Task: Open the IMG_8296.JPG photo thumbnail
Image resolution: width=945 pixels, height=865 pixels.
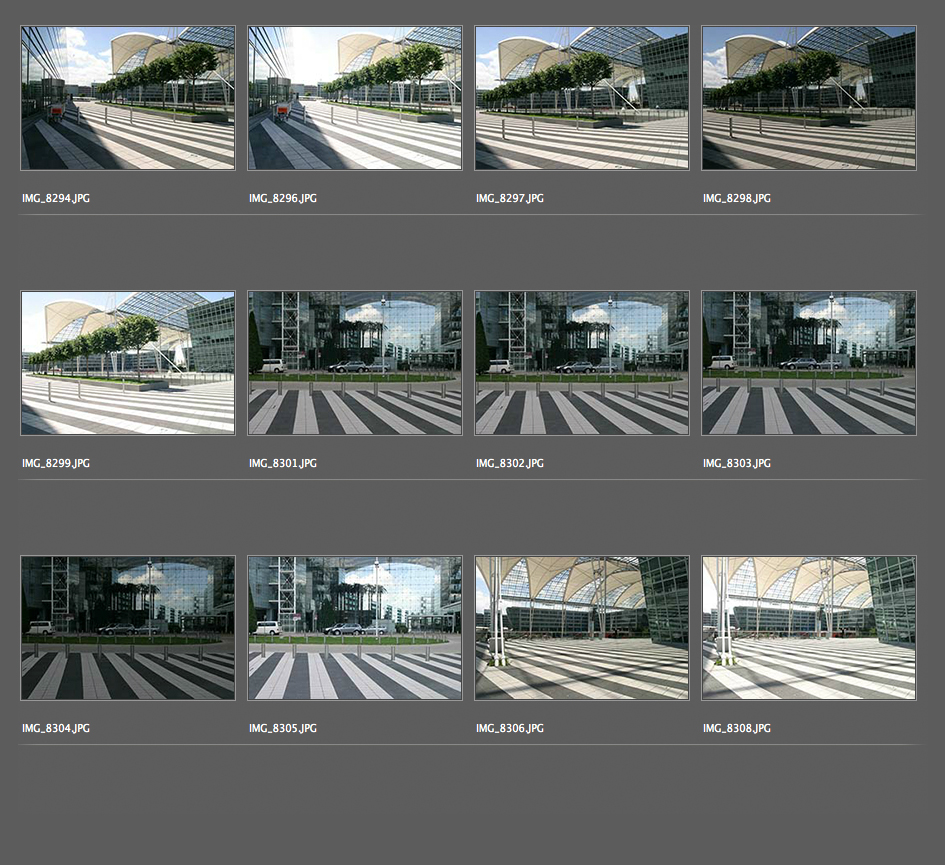Action: 355,98
